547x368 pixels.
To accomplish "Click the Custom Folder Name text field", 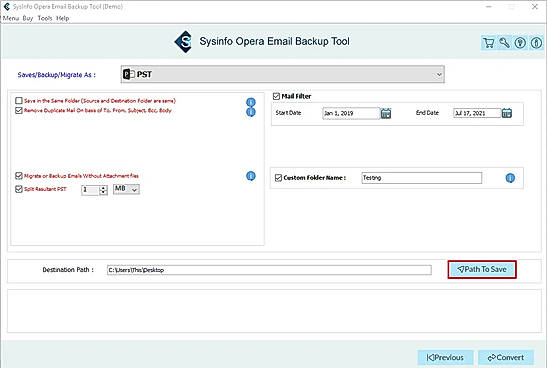I will pos(422,178).
